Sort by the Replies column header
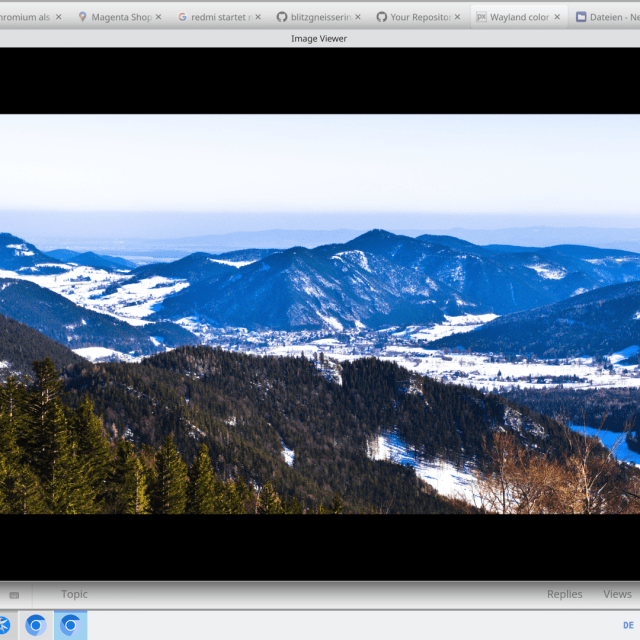640x640 pixels. point(564,594)
